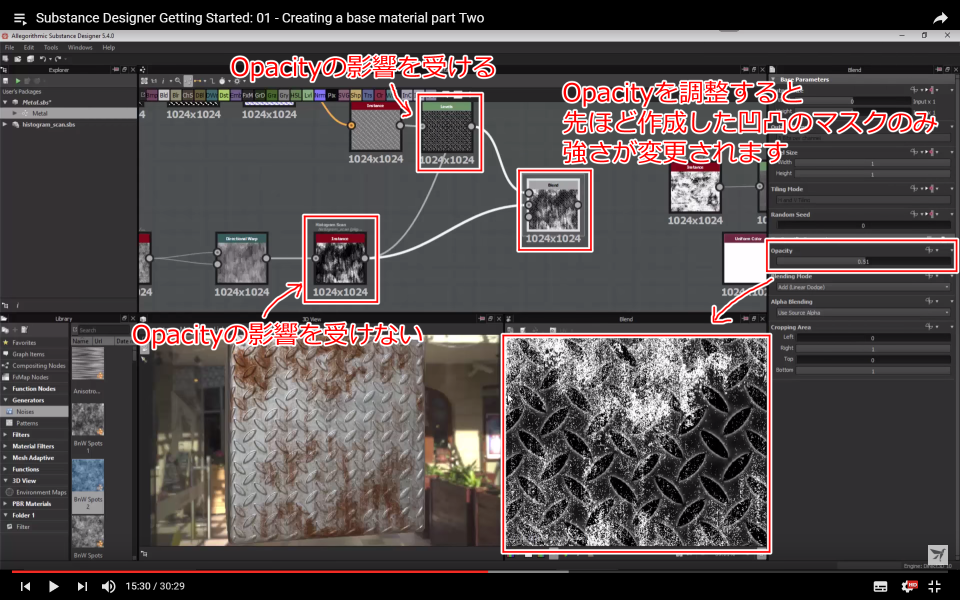Open the Windows menu
Screen dimensions: 960x600
click(80, 48)
